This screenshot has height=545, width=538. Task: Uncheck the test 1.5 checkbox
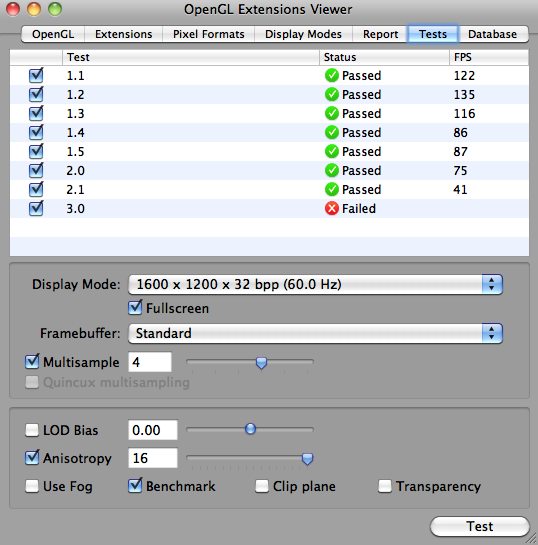(x=36, y=152)
